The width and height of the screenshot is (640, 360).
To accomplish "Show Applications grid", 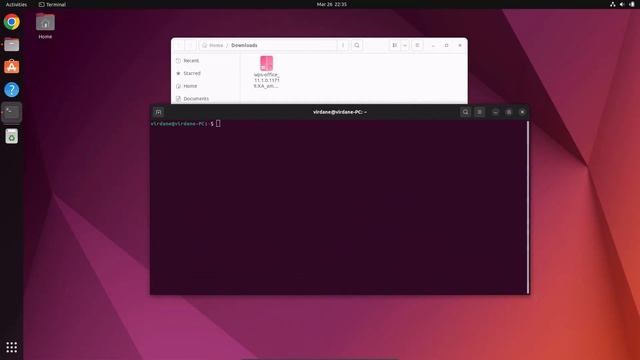I will click(x=11, y=347).
